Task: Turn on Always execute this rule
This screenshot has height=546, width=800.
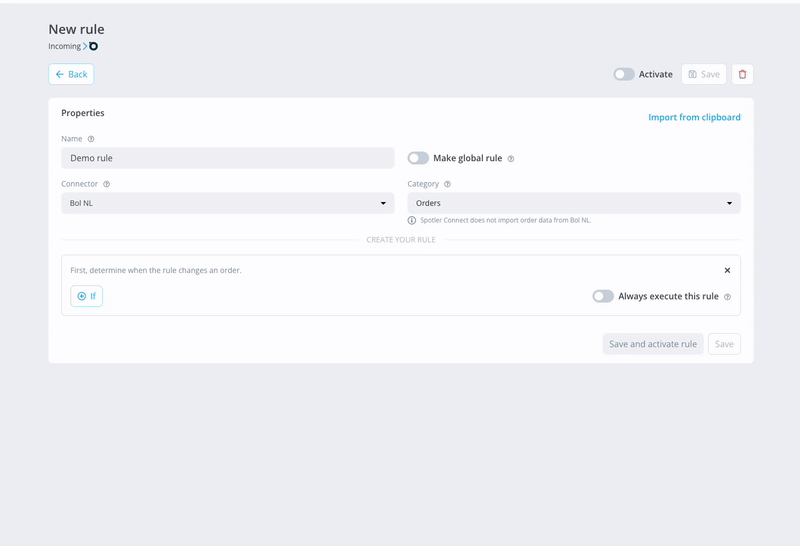Action: click(603, 296)
